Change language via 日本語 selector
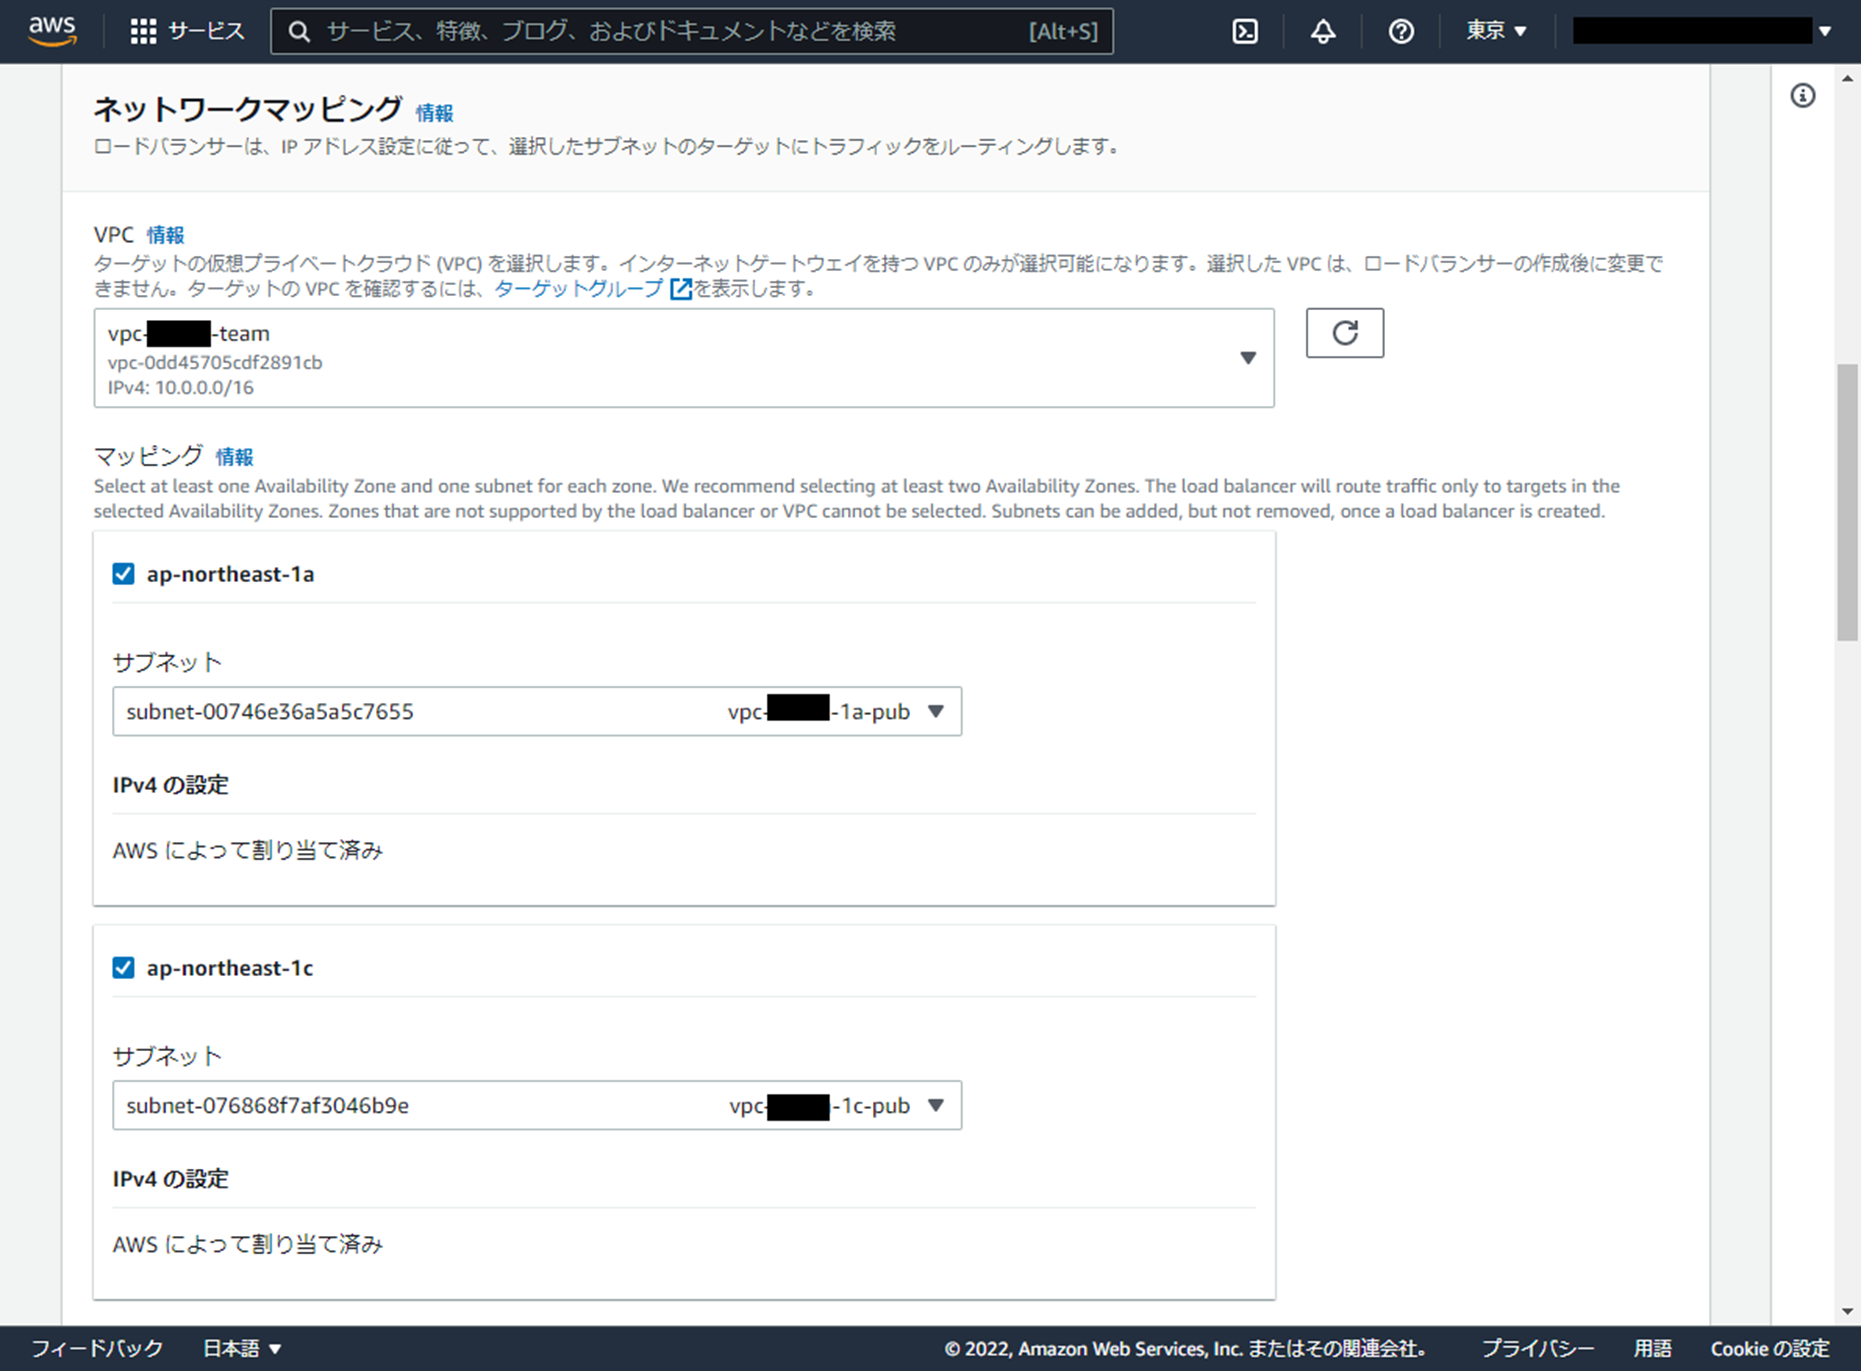This screenshot has height=1371, width=1861. pos(242,1348)
